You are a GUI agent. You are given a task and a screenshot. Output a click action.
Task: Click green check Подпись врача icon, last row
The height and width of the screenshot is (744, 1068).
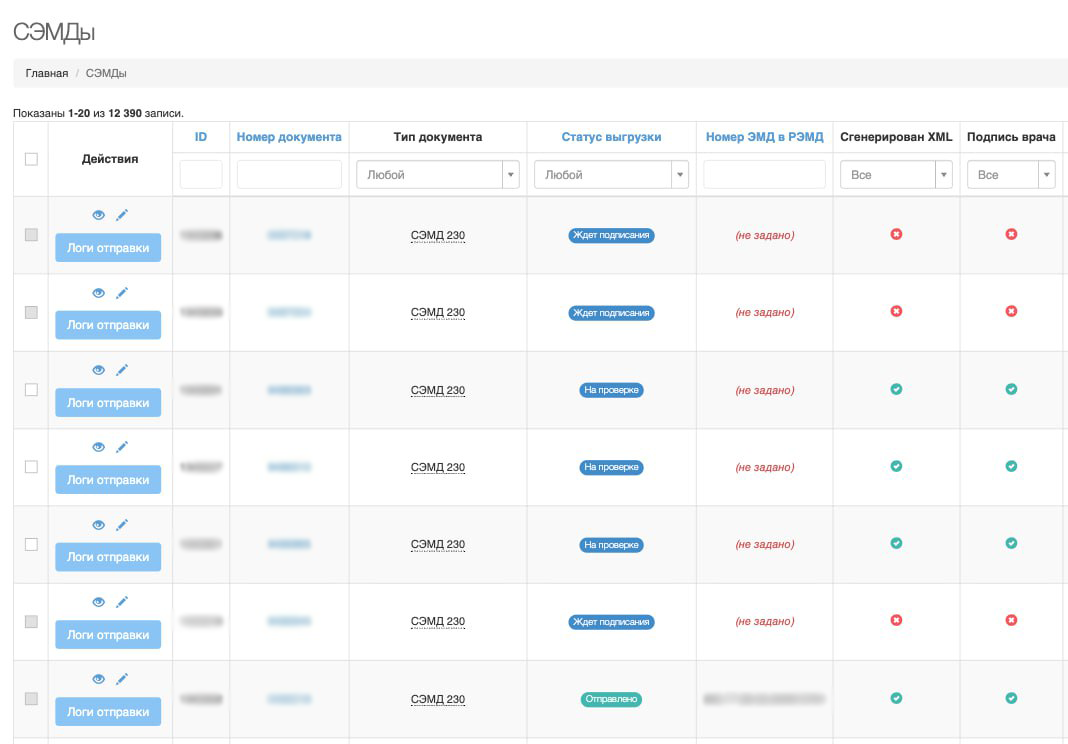click(1011, 698)
